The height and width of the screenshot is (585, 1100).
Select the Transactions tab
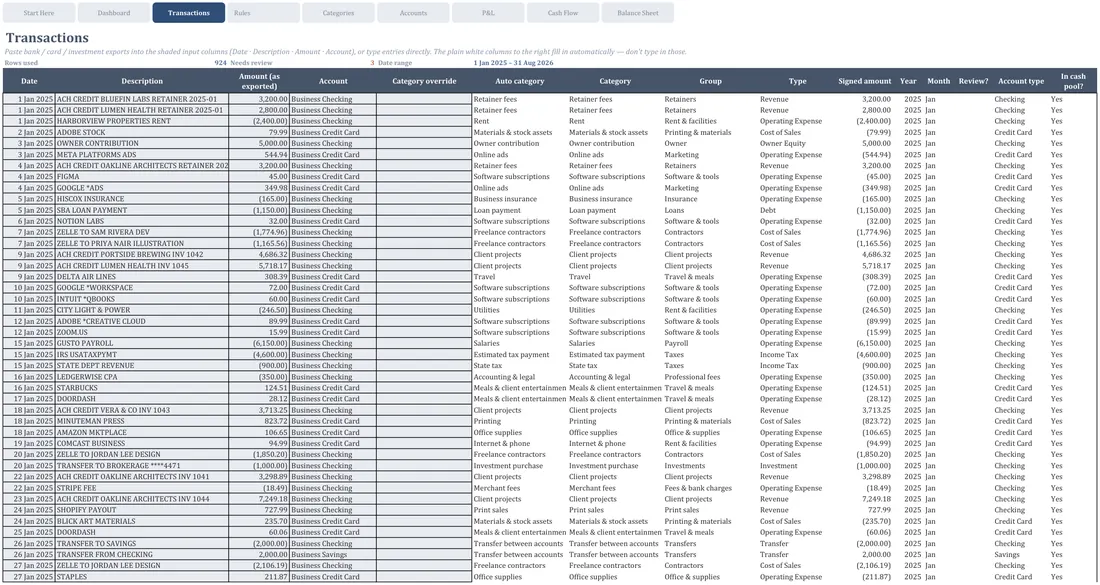189,13
